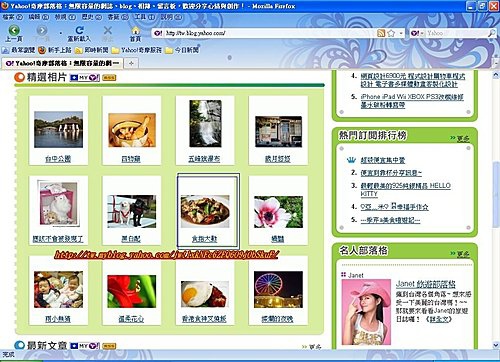The height and width of the screenshot is (362, 500).
Task: Expand the address bar dropdown arrow
Action: pyautogui.click(x=401, y=33)
